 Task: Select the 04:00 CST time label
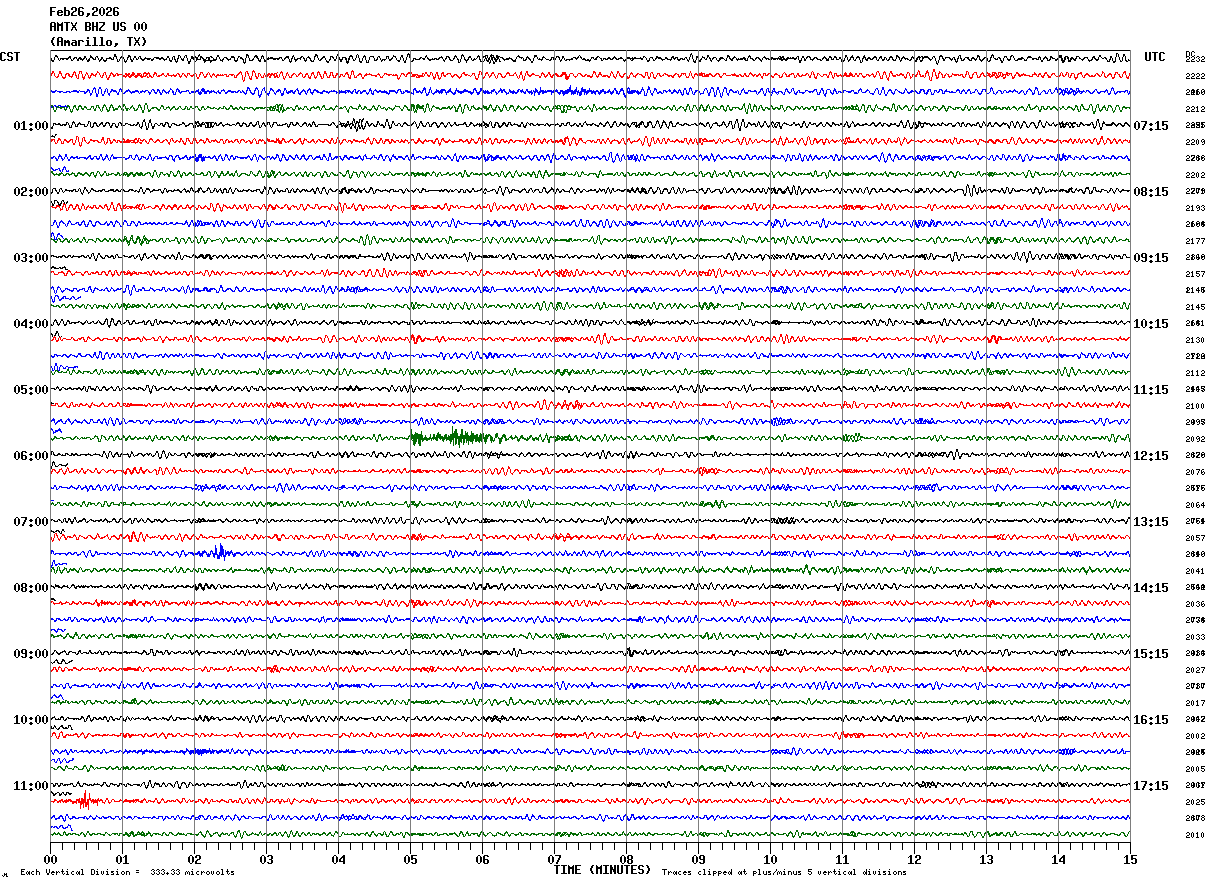pos(31,324)
